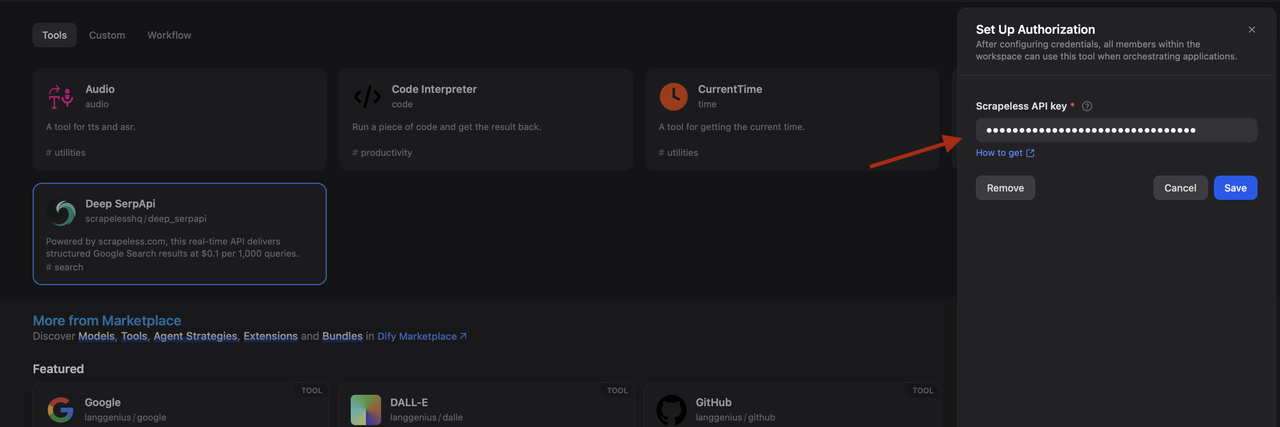Click the 'langgenius / github' text

click(x=735, y=417)
